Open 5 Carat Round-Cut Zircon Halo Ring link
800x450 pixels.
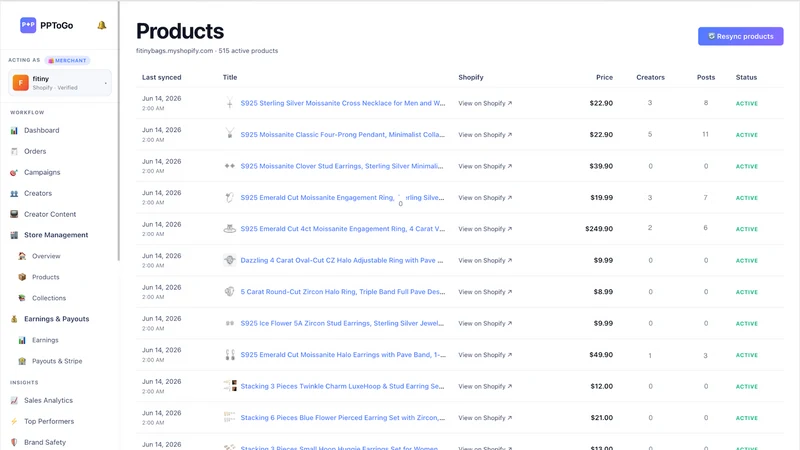click(x=342, y=292)
